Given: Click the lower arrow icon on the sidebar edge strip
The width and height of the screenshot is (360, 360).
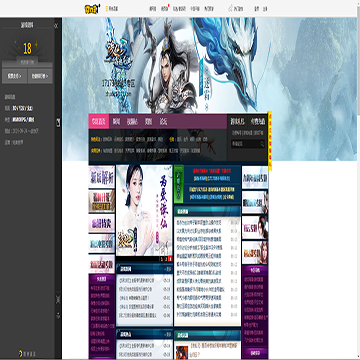Looking at the screenshot, I should click(58, 314).
